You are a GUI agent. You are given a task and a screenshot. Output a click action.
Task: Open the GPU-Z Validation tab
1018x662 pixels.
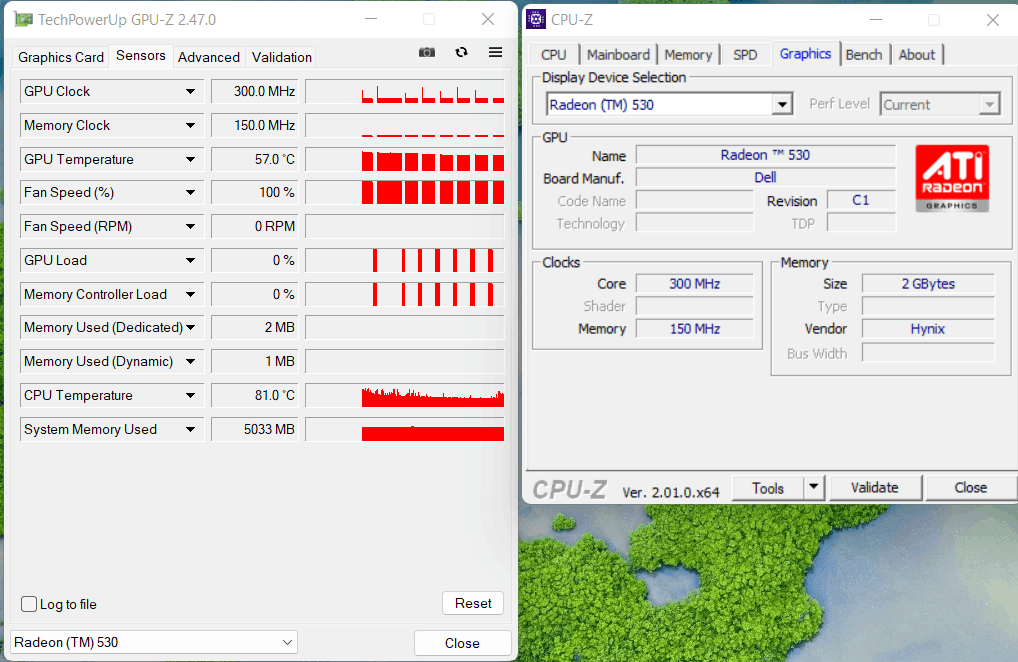click(x=282, y=57)
